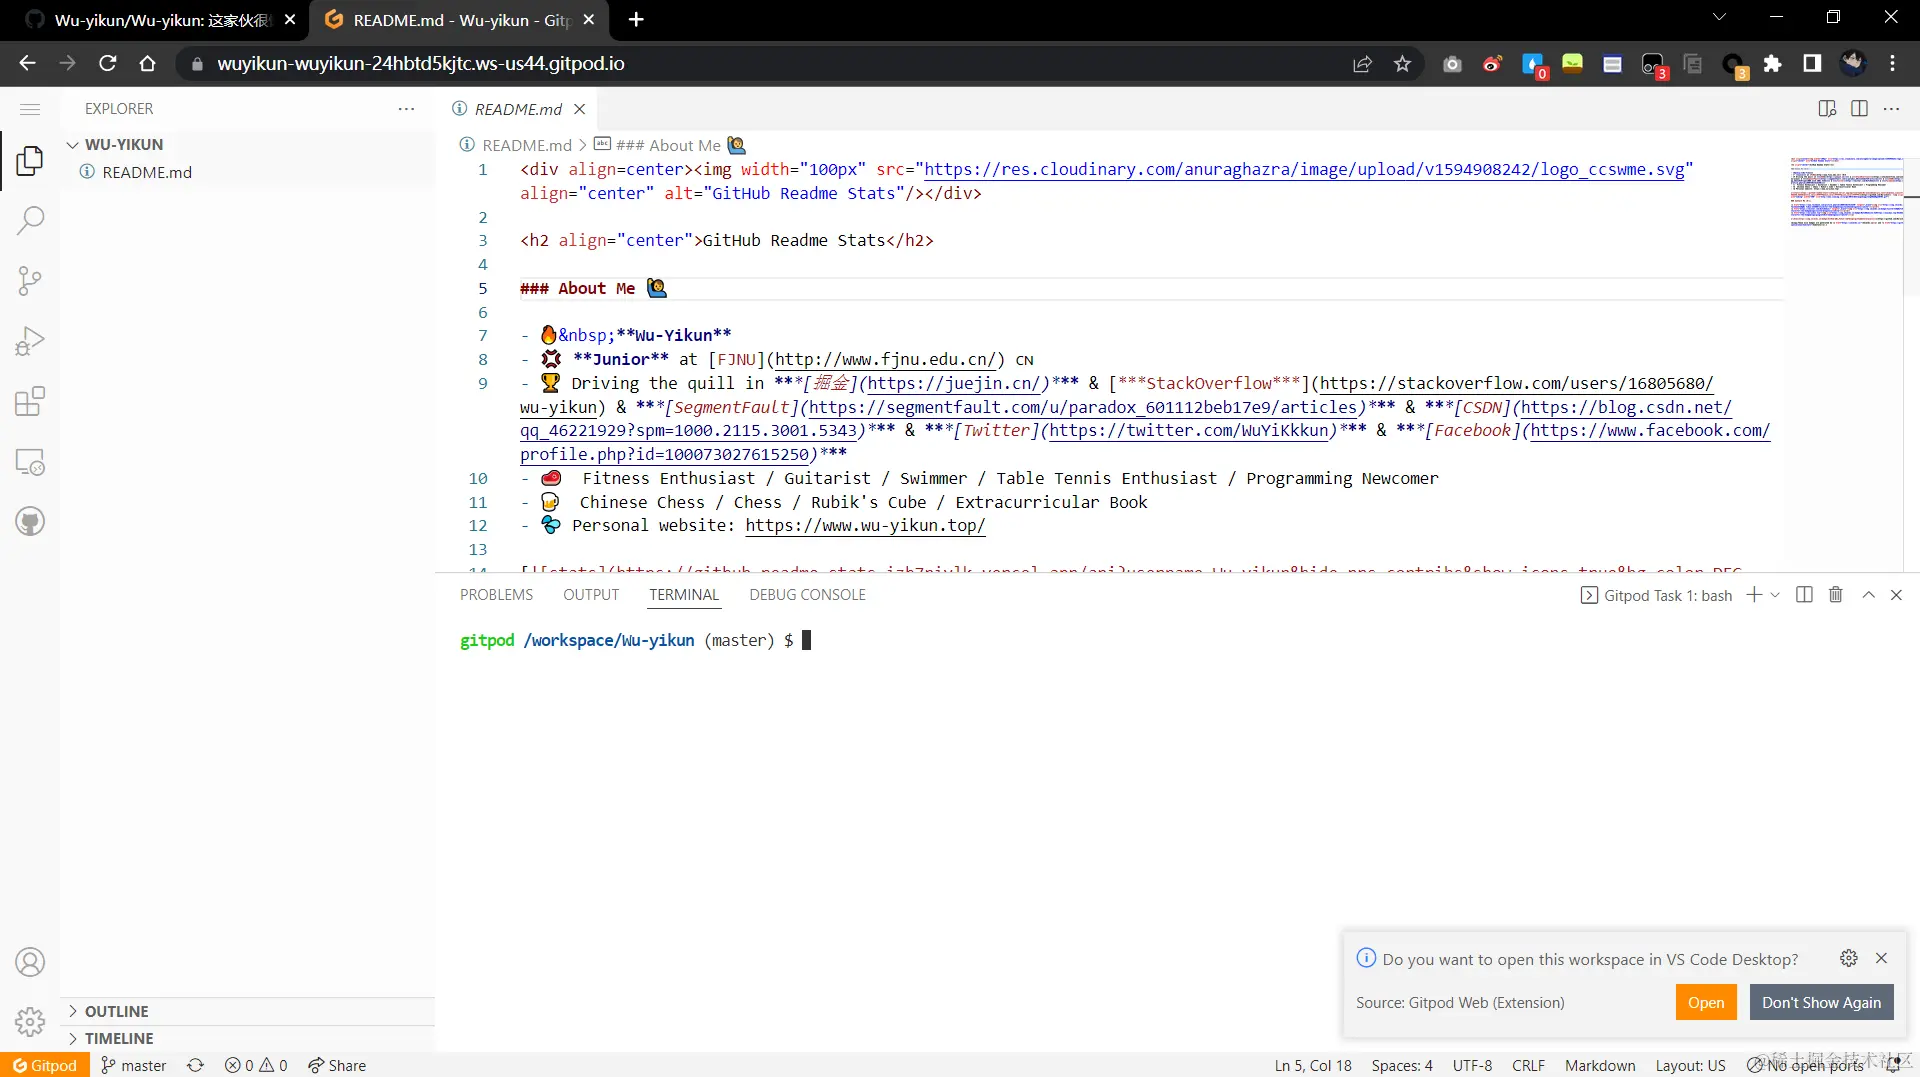Open the Run and Debug view
Viewport: 1920px width, 1077px height.
pyautogui.click(x=30, y=341)
